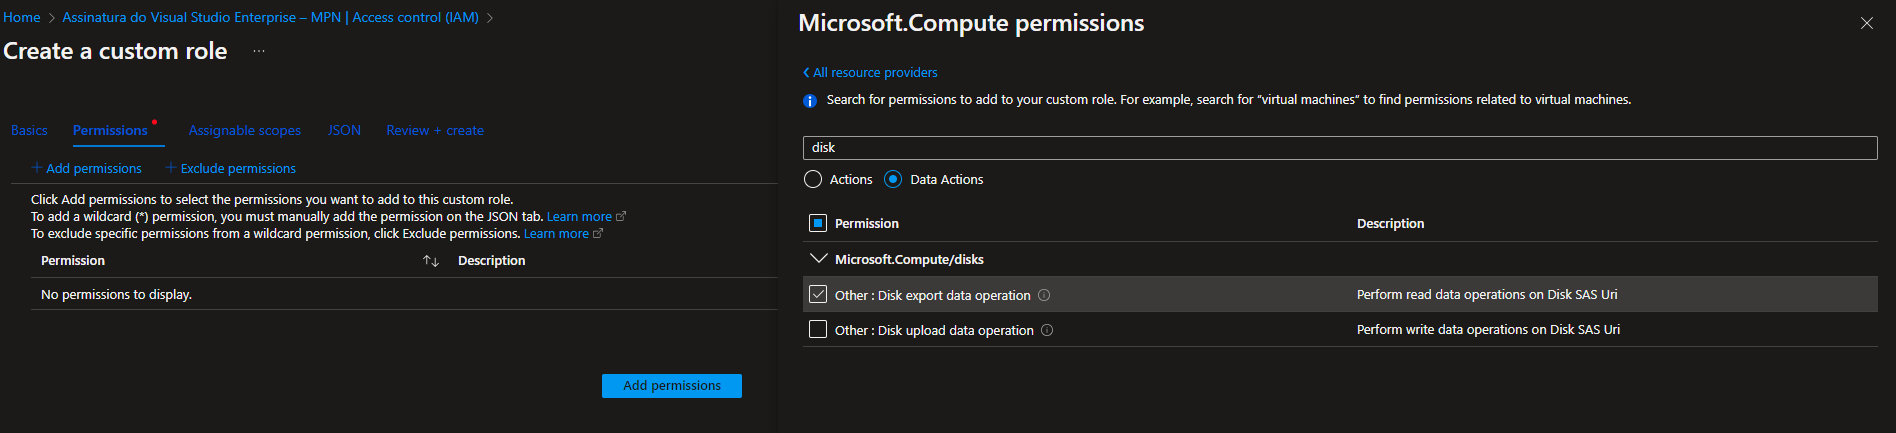Select the Data Actions radio button
1896x433 pixels.
click(x=893, y=179)
